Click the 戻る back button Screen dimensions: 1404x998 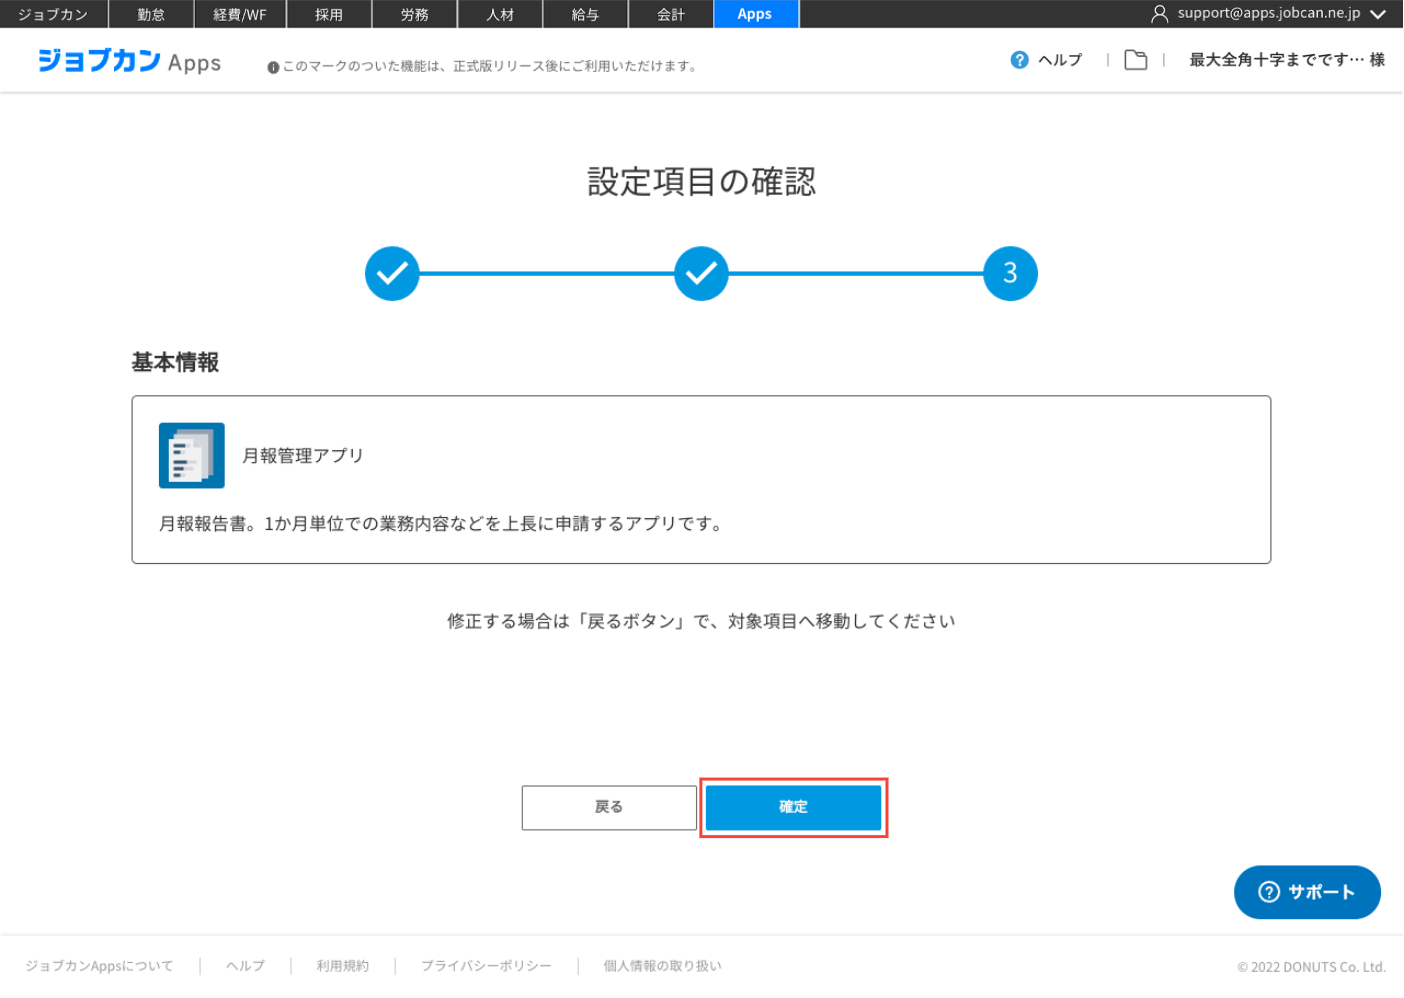[608, 807]
